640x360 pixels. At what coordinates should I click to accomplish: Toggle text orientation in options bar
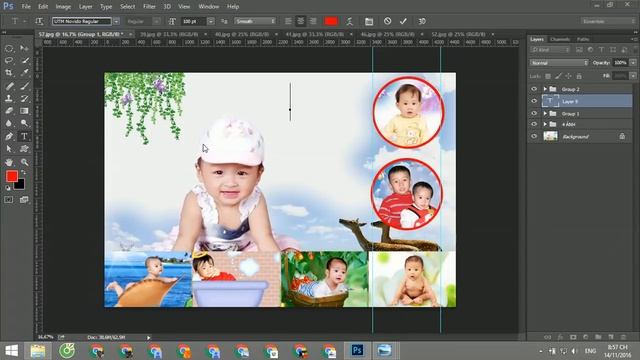click(x=39, y=21)
